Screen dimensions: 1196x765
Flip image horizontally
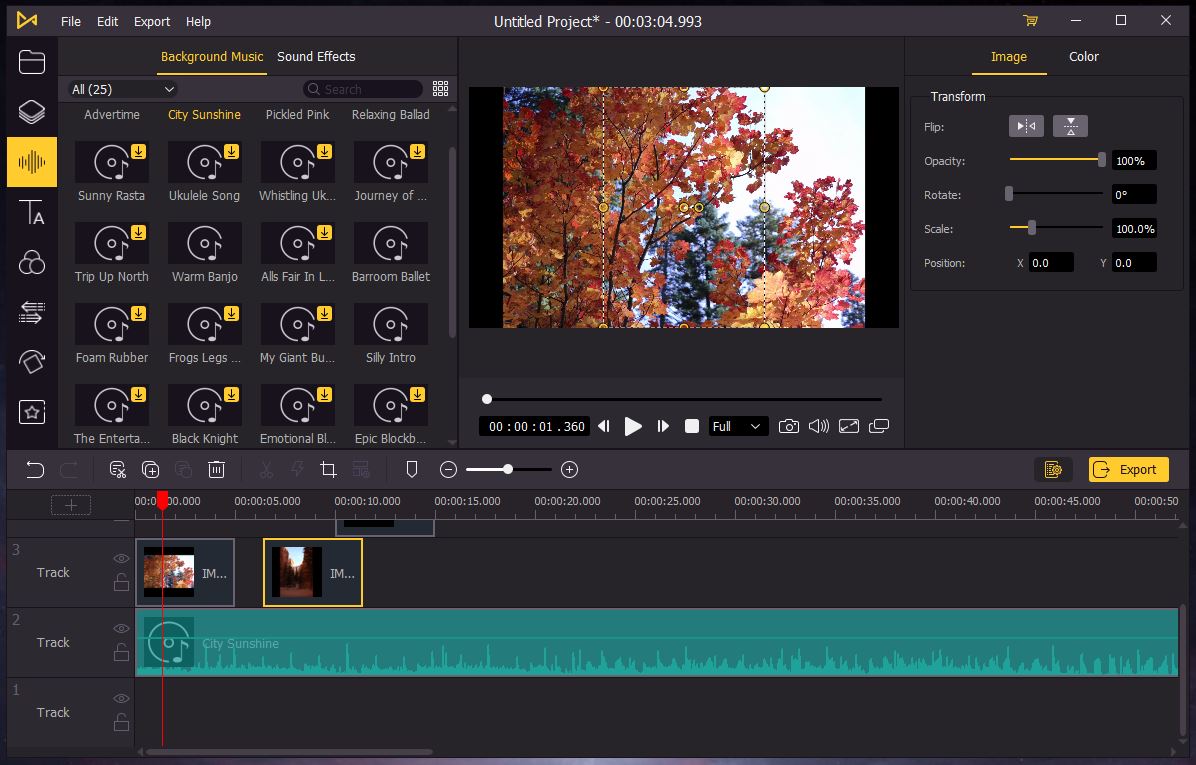coord(1026,126)
